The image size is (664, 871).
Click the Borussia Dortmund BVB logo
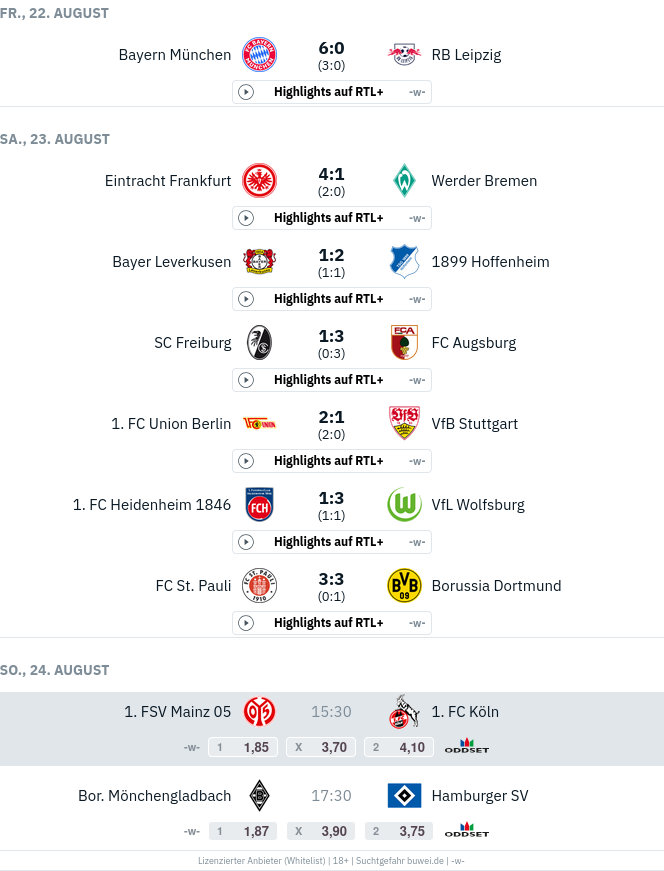click(x=404, y=586)
